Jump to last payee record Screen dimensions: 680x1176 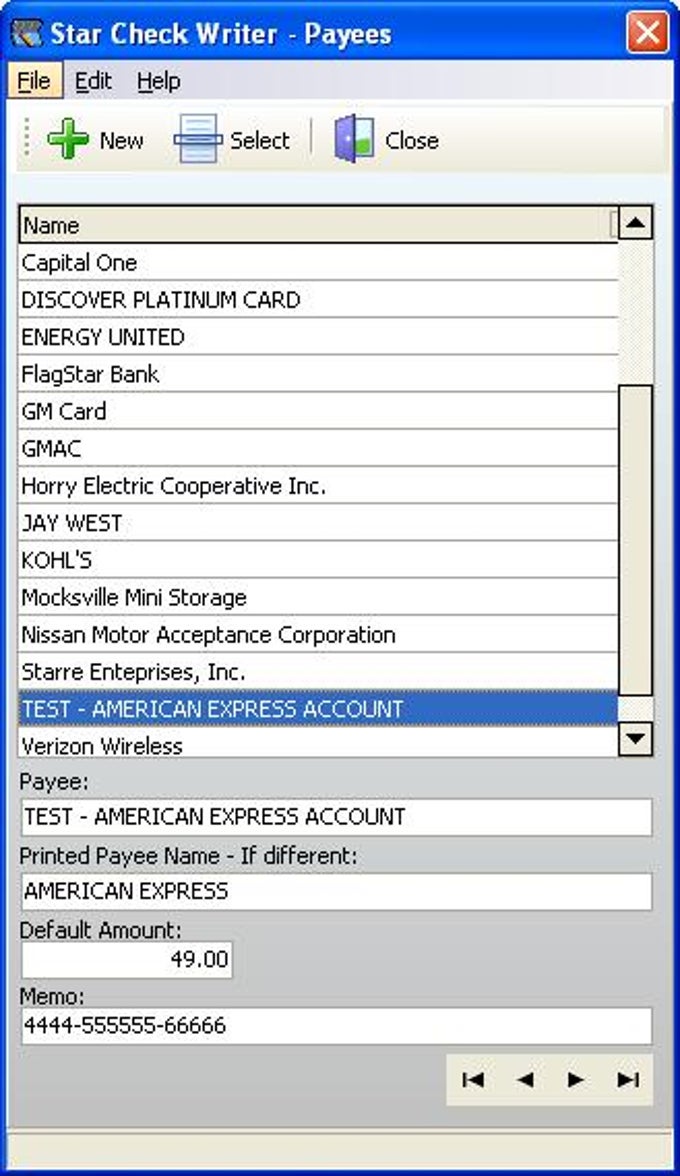[628, 1079]
